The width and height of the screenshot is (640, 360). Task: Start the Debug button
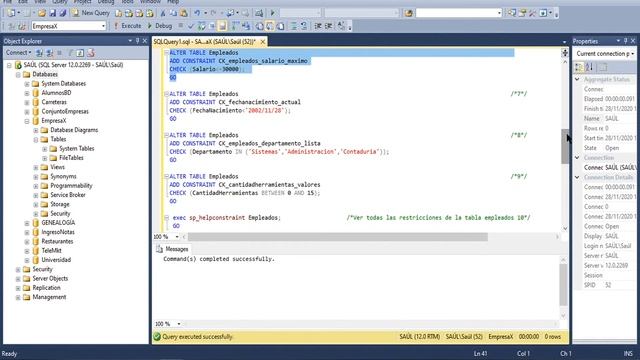[160, 26]
